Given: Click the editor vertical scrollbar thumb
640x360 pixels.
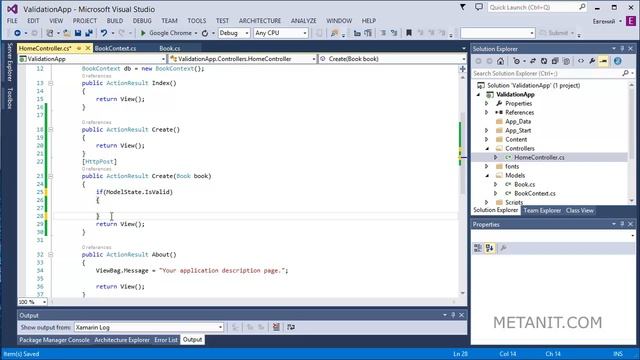Looking at the screenshot, I should point(462,153).
